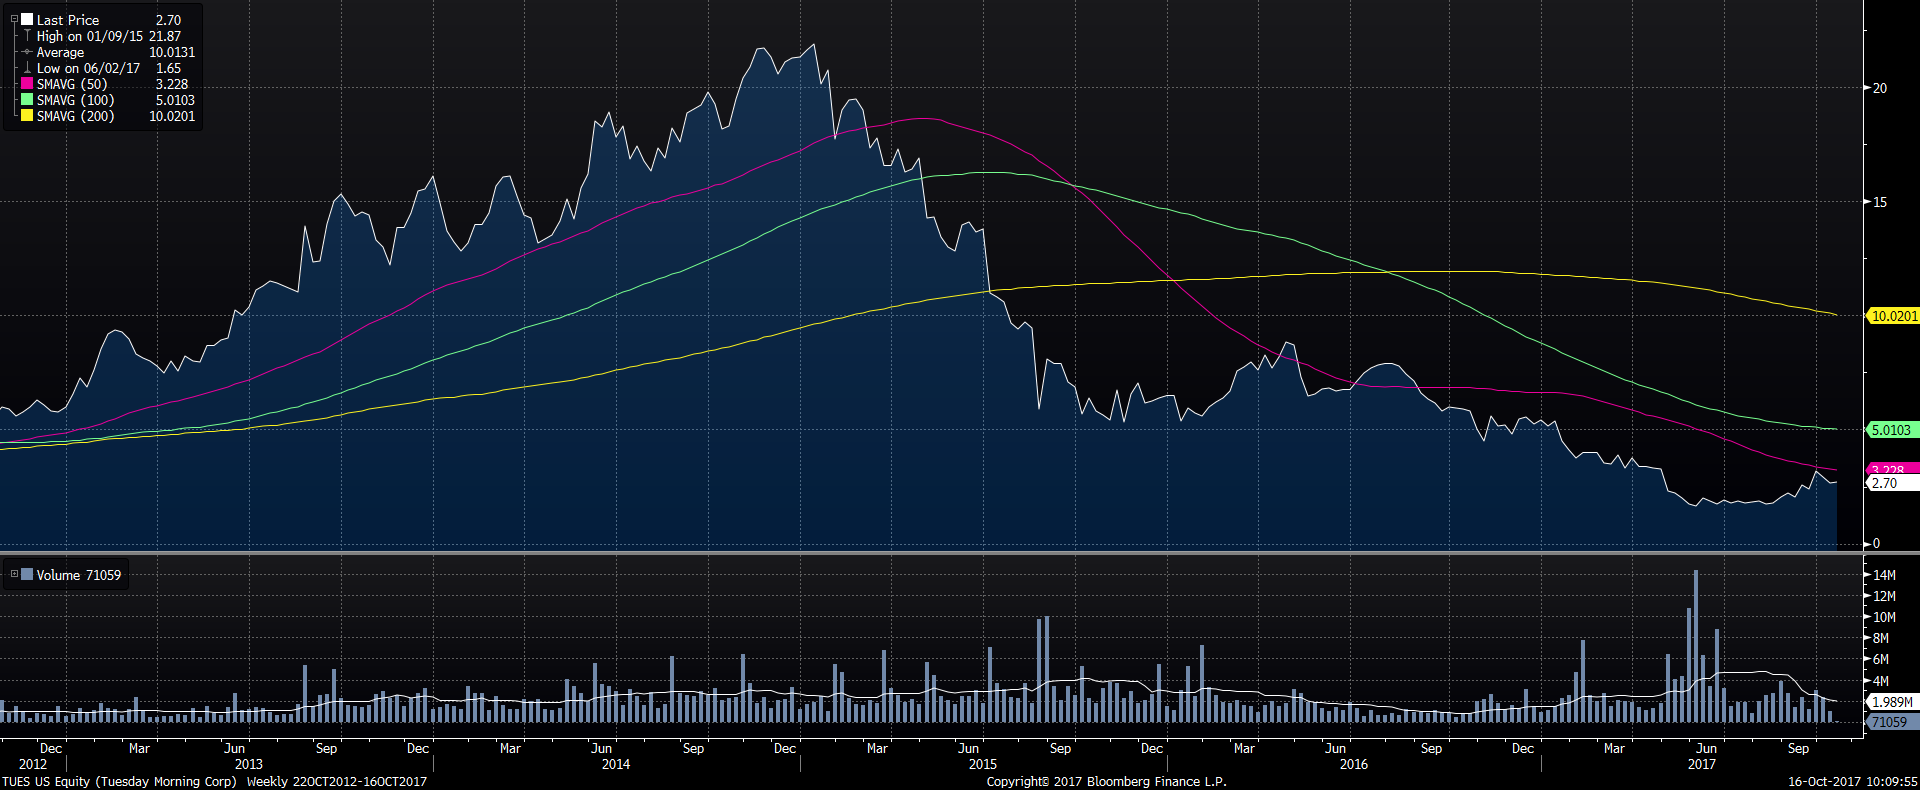Click the white Last Price color swatch
Viewport: 1920px width, 790px height.
(x=27, y=20)
